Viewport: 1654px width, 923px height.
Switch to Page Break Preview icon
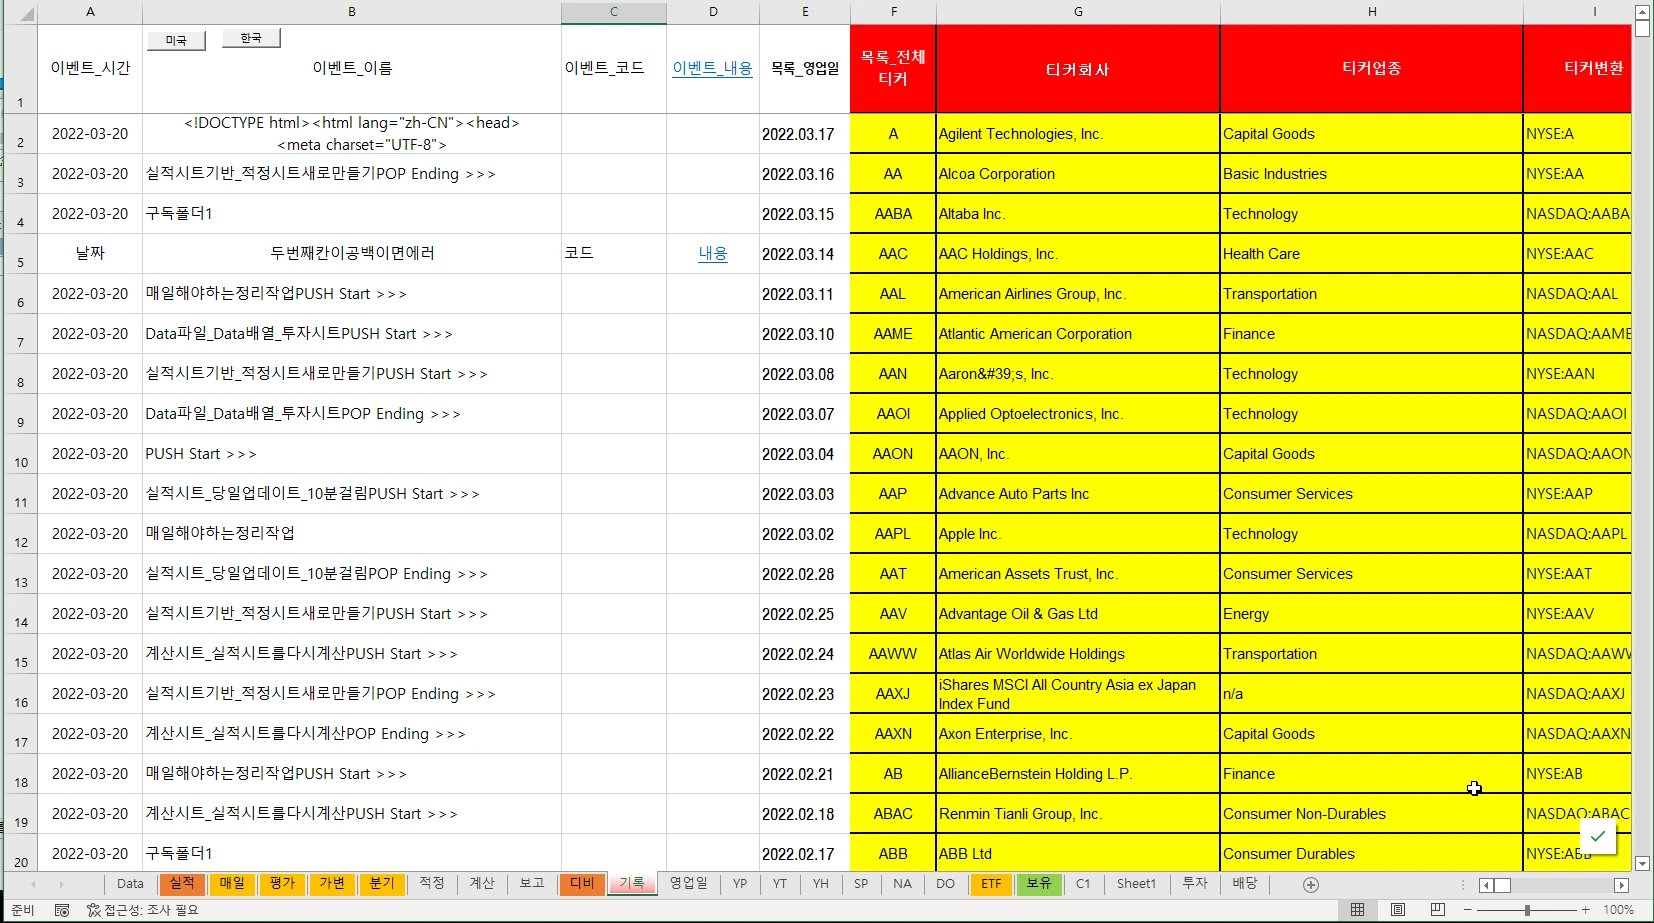click(1437, 910)
